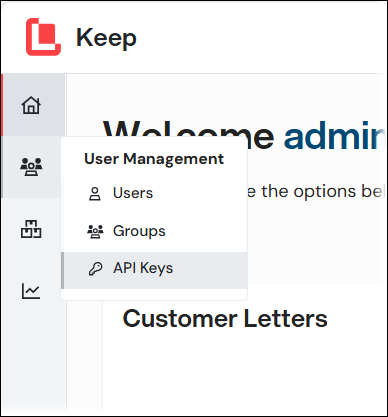The height and width of the screenshot is (417, 388).
Task: Click the person icon beside Users
Action: pyautogui.click(x=95, y=194)
